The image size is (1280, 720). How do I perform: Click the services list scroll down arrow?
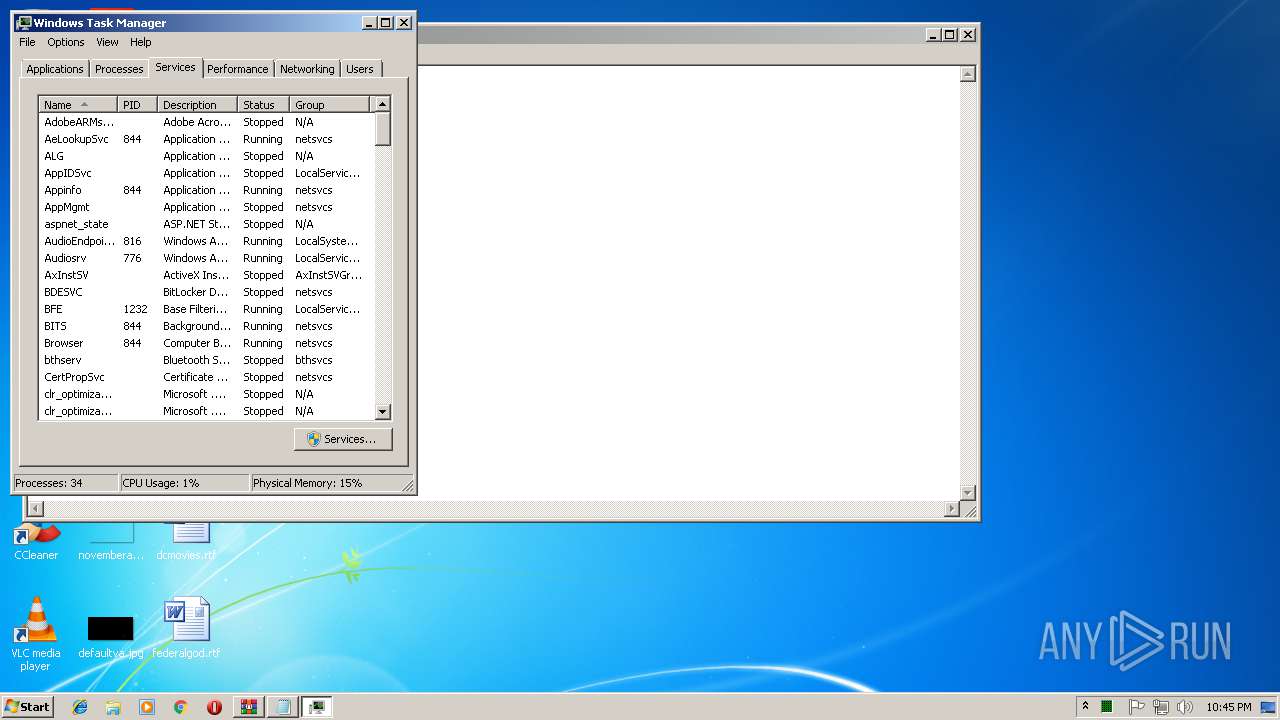(x=382, y=411)
